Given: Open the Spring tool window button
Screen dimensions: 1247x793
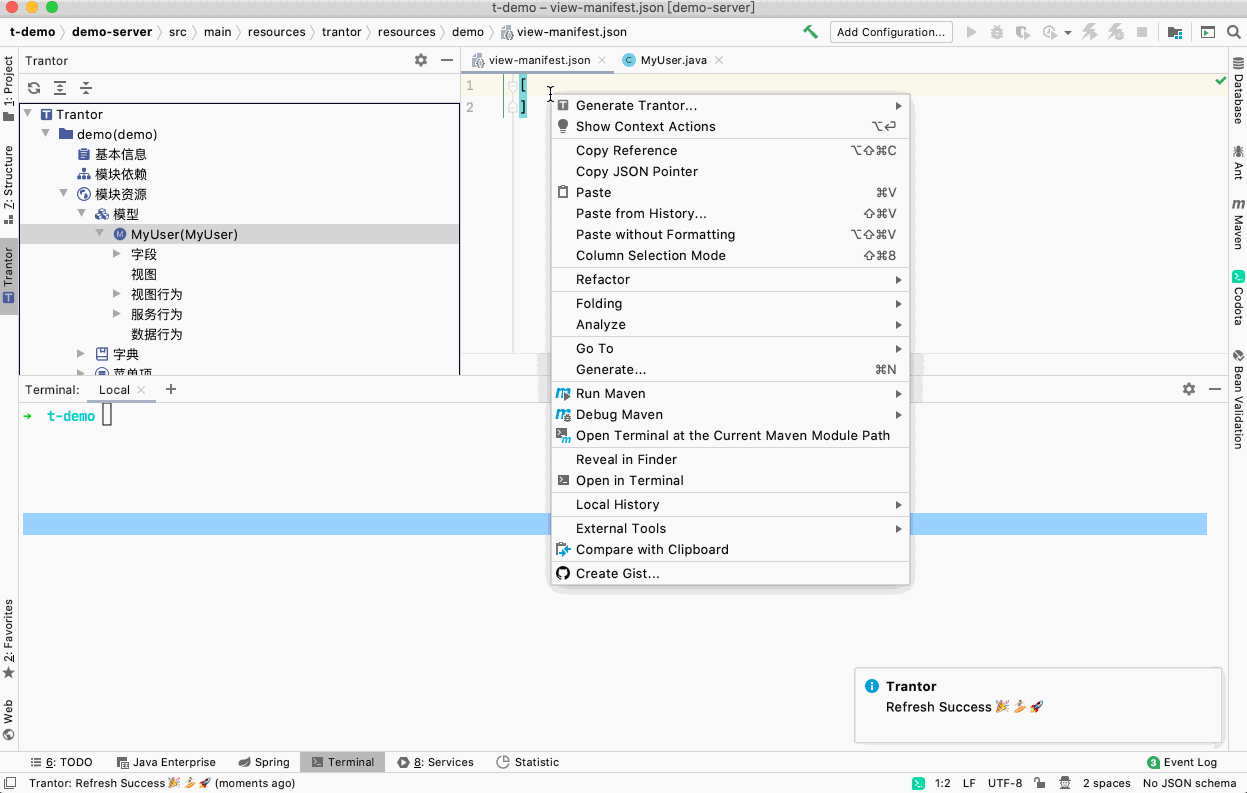Looking at the screenshot, I should pyautogui.click(x=264, y=762).
